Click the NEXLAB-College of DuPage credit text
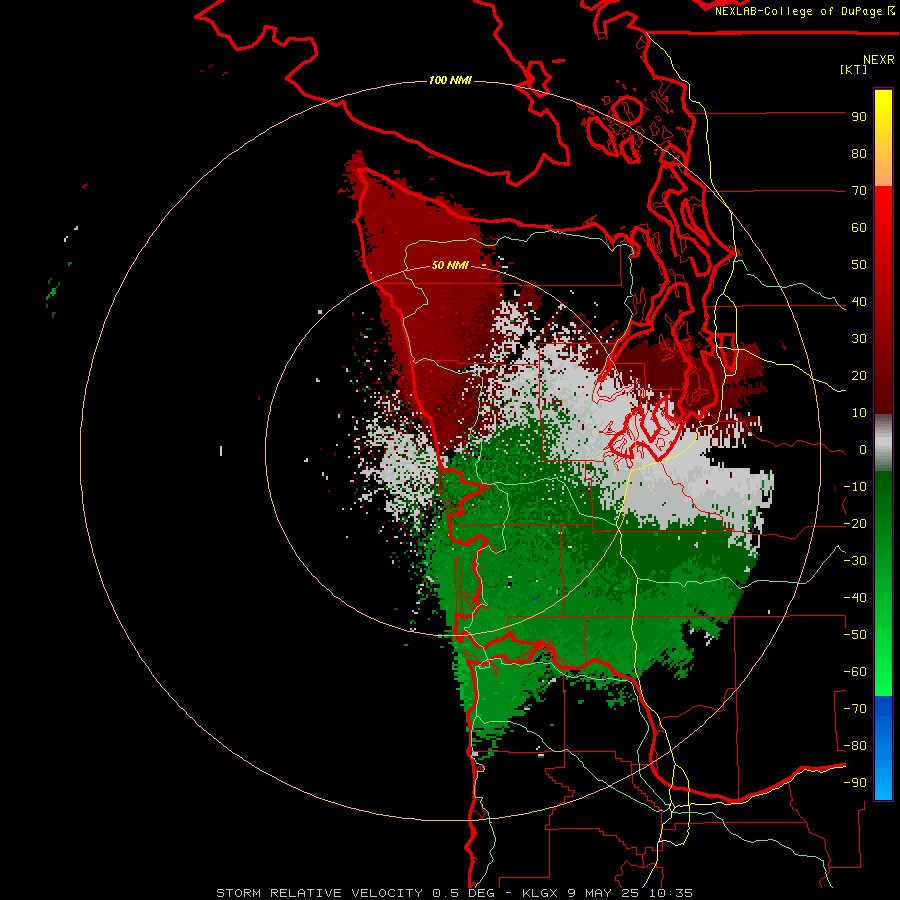 (x=805, y=11)
